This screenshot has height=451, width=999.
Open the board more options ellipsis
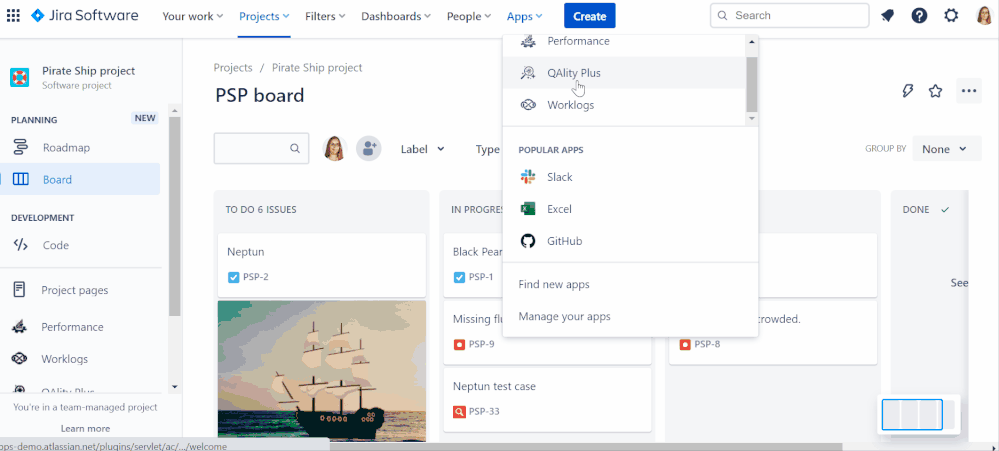(969, 91)
